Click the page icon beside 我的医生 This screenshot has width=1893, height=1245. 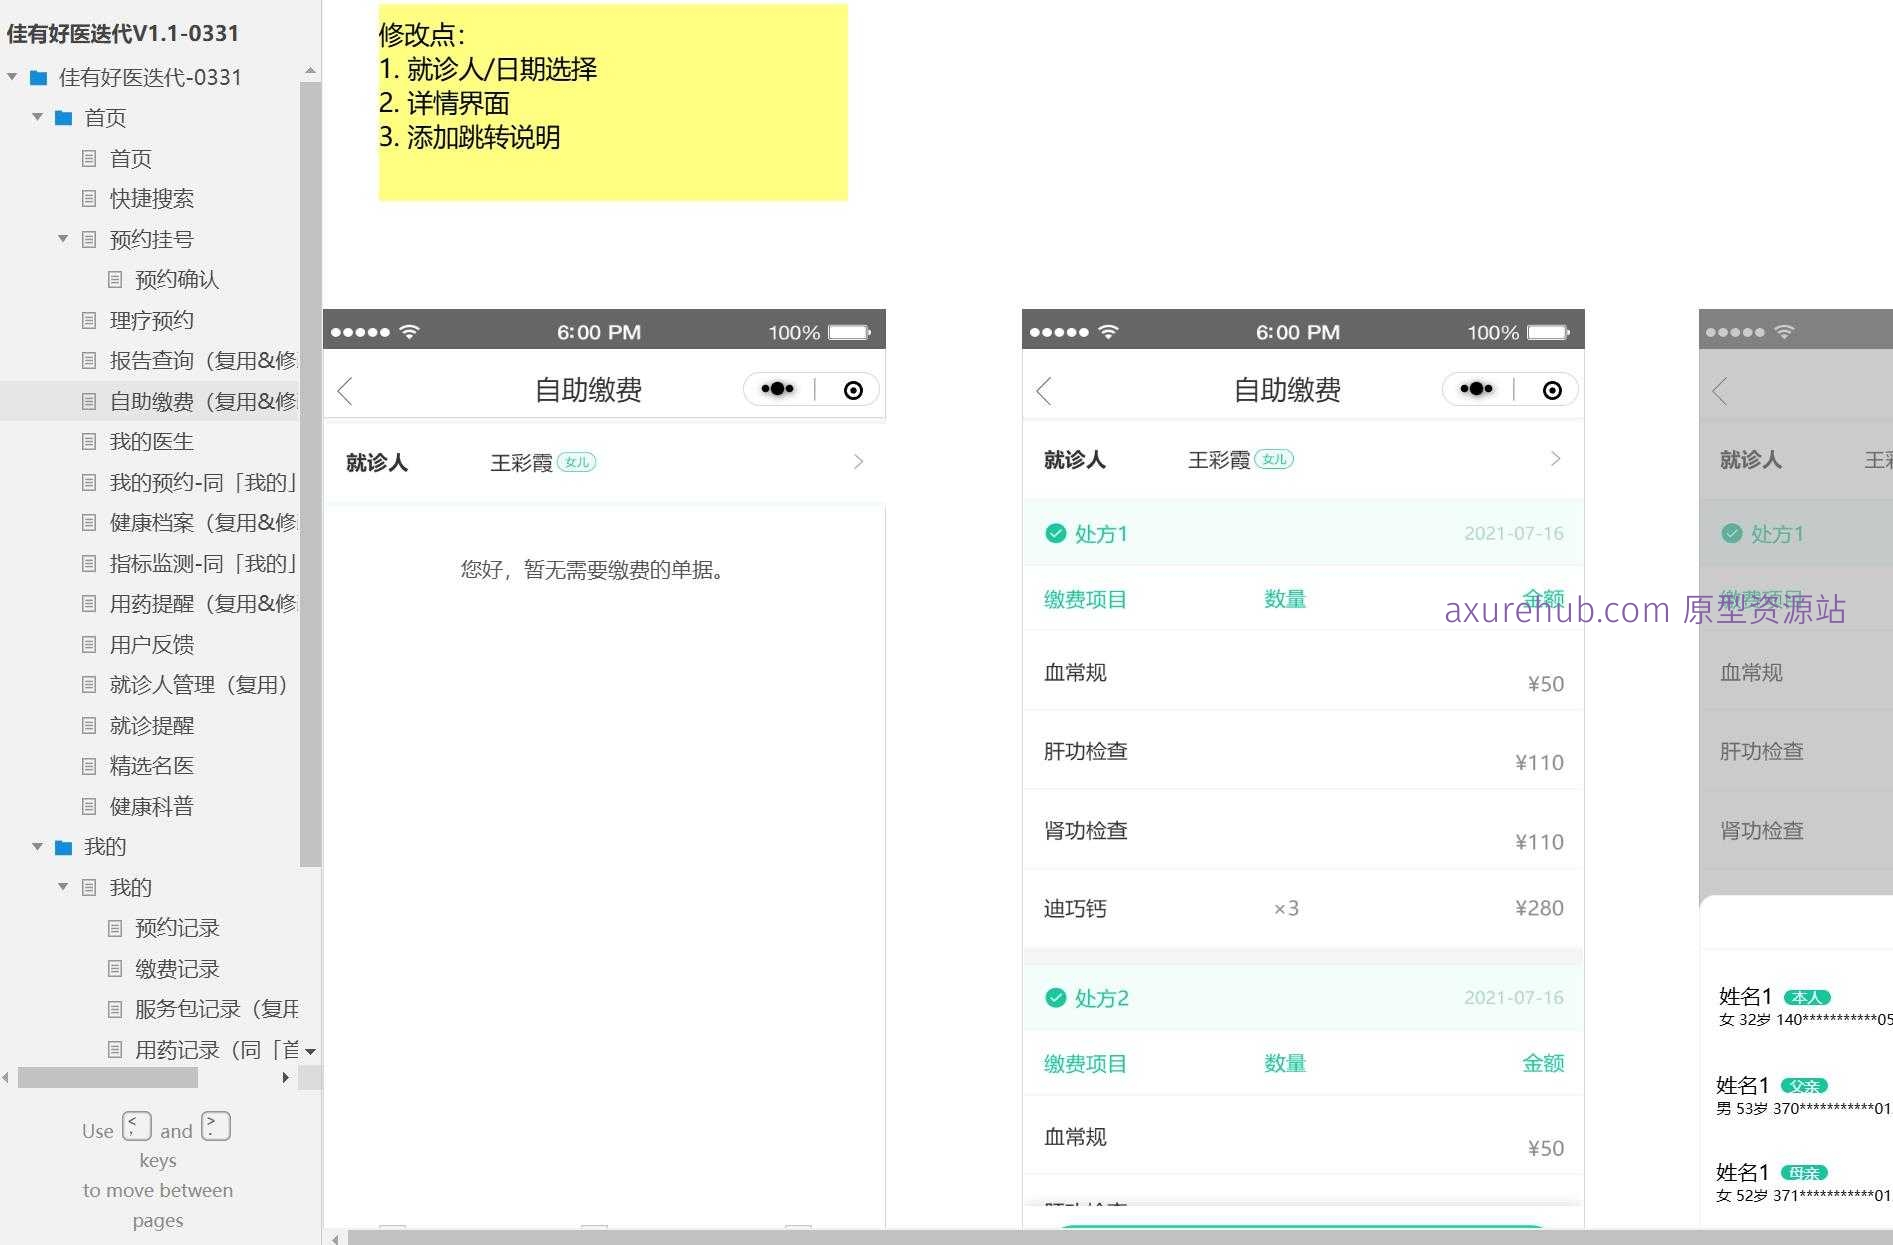tap(89, 442)
